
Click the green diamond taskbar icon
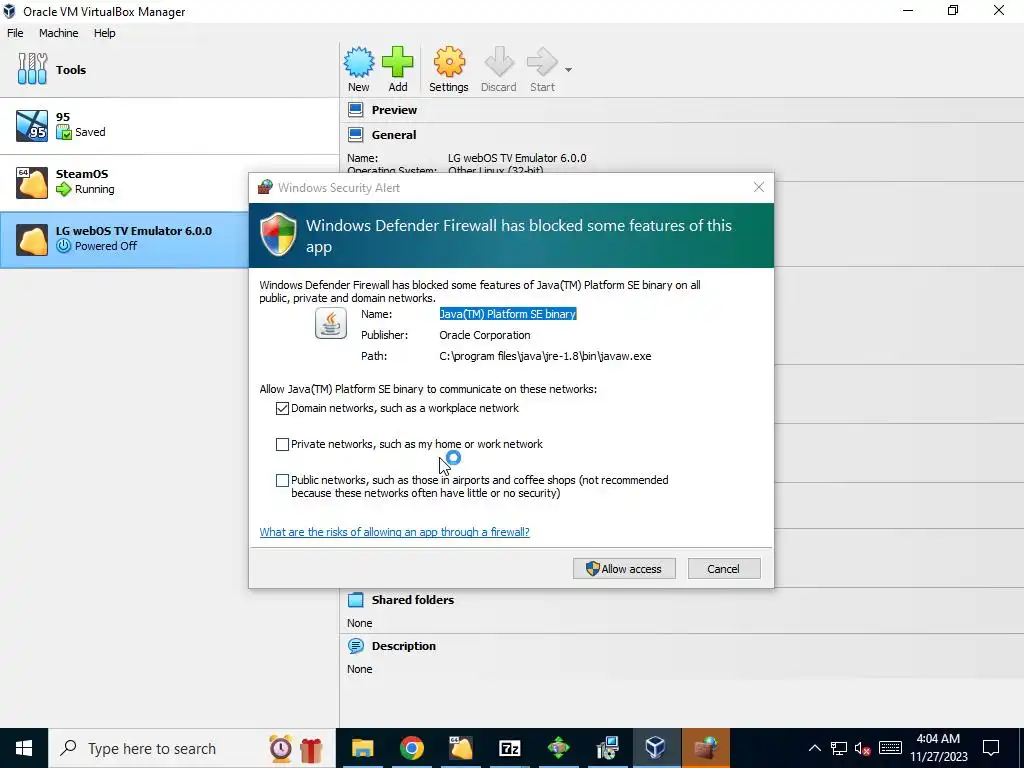click(558, 748)
